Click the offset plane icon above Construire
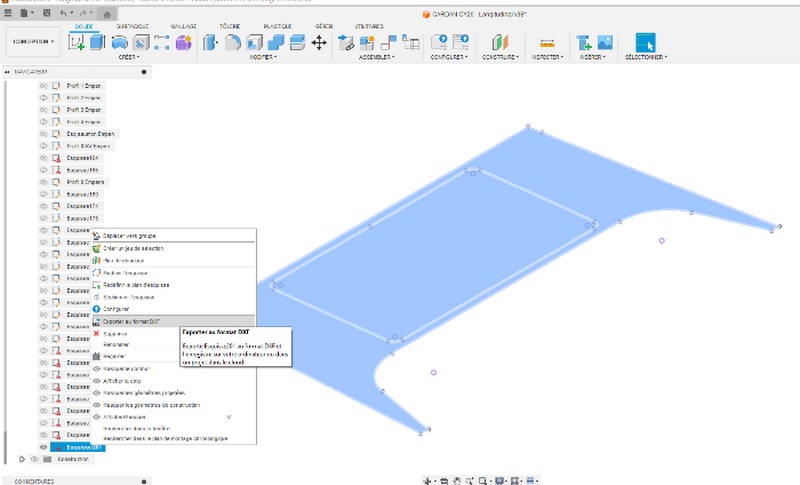800x485 pixels. 502,42
